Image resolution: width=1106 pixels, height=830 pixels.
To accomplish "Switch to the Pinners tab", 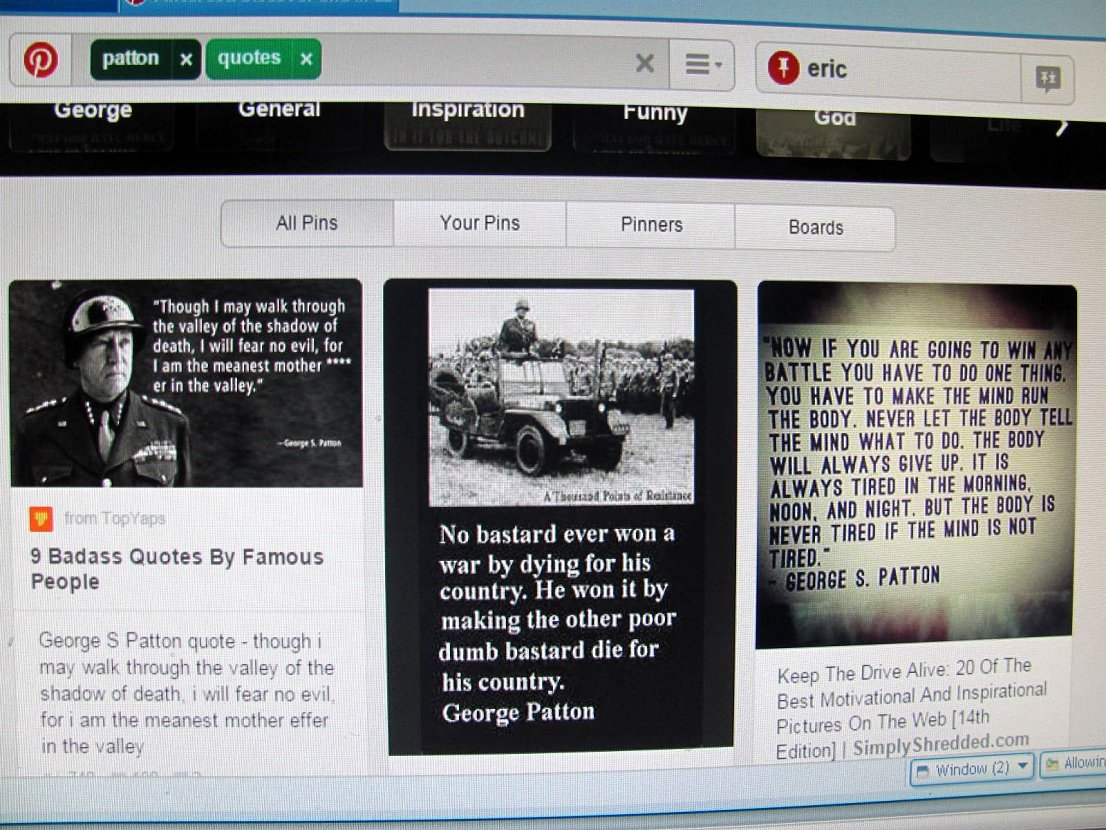I will coord(651,226).
